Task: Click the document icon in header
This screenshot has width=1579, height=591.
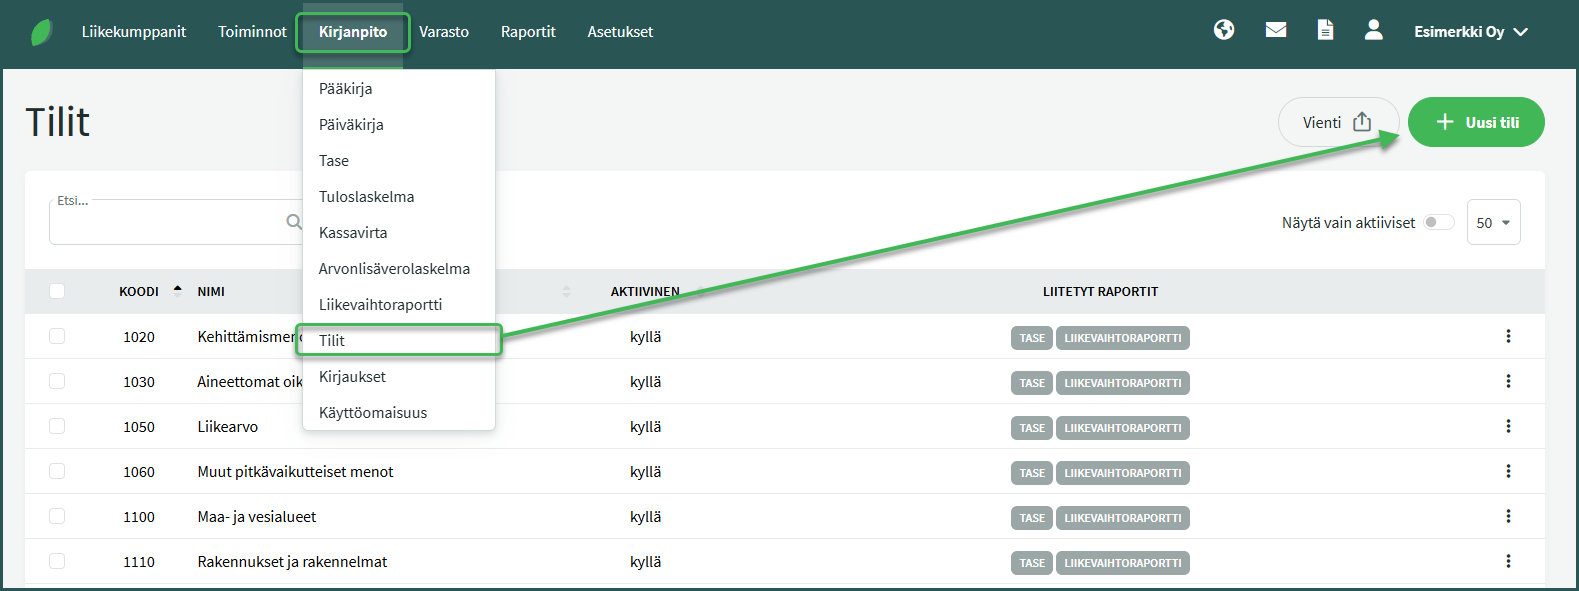Action: (1325, 30)
